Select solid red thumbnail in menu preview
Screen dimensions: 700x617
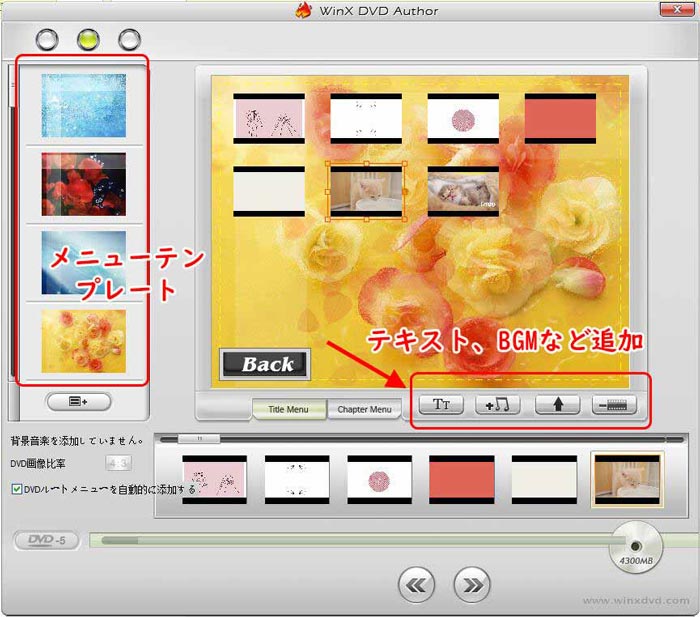560,118
